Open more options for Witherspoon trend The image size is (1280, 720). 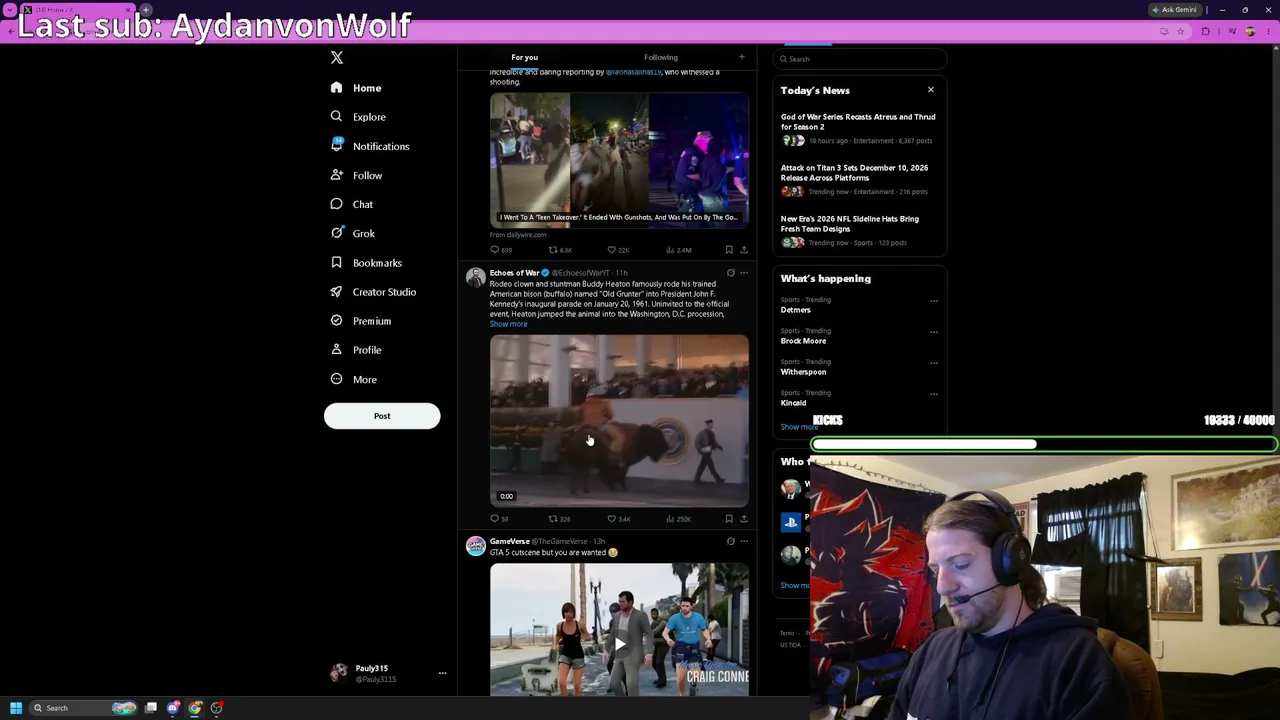pos(934,363)
